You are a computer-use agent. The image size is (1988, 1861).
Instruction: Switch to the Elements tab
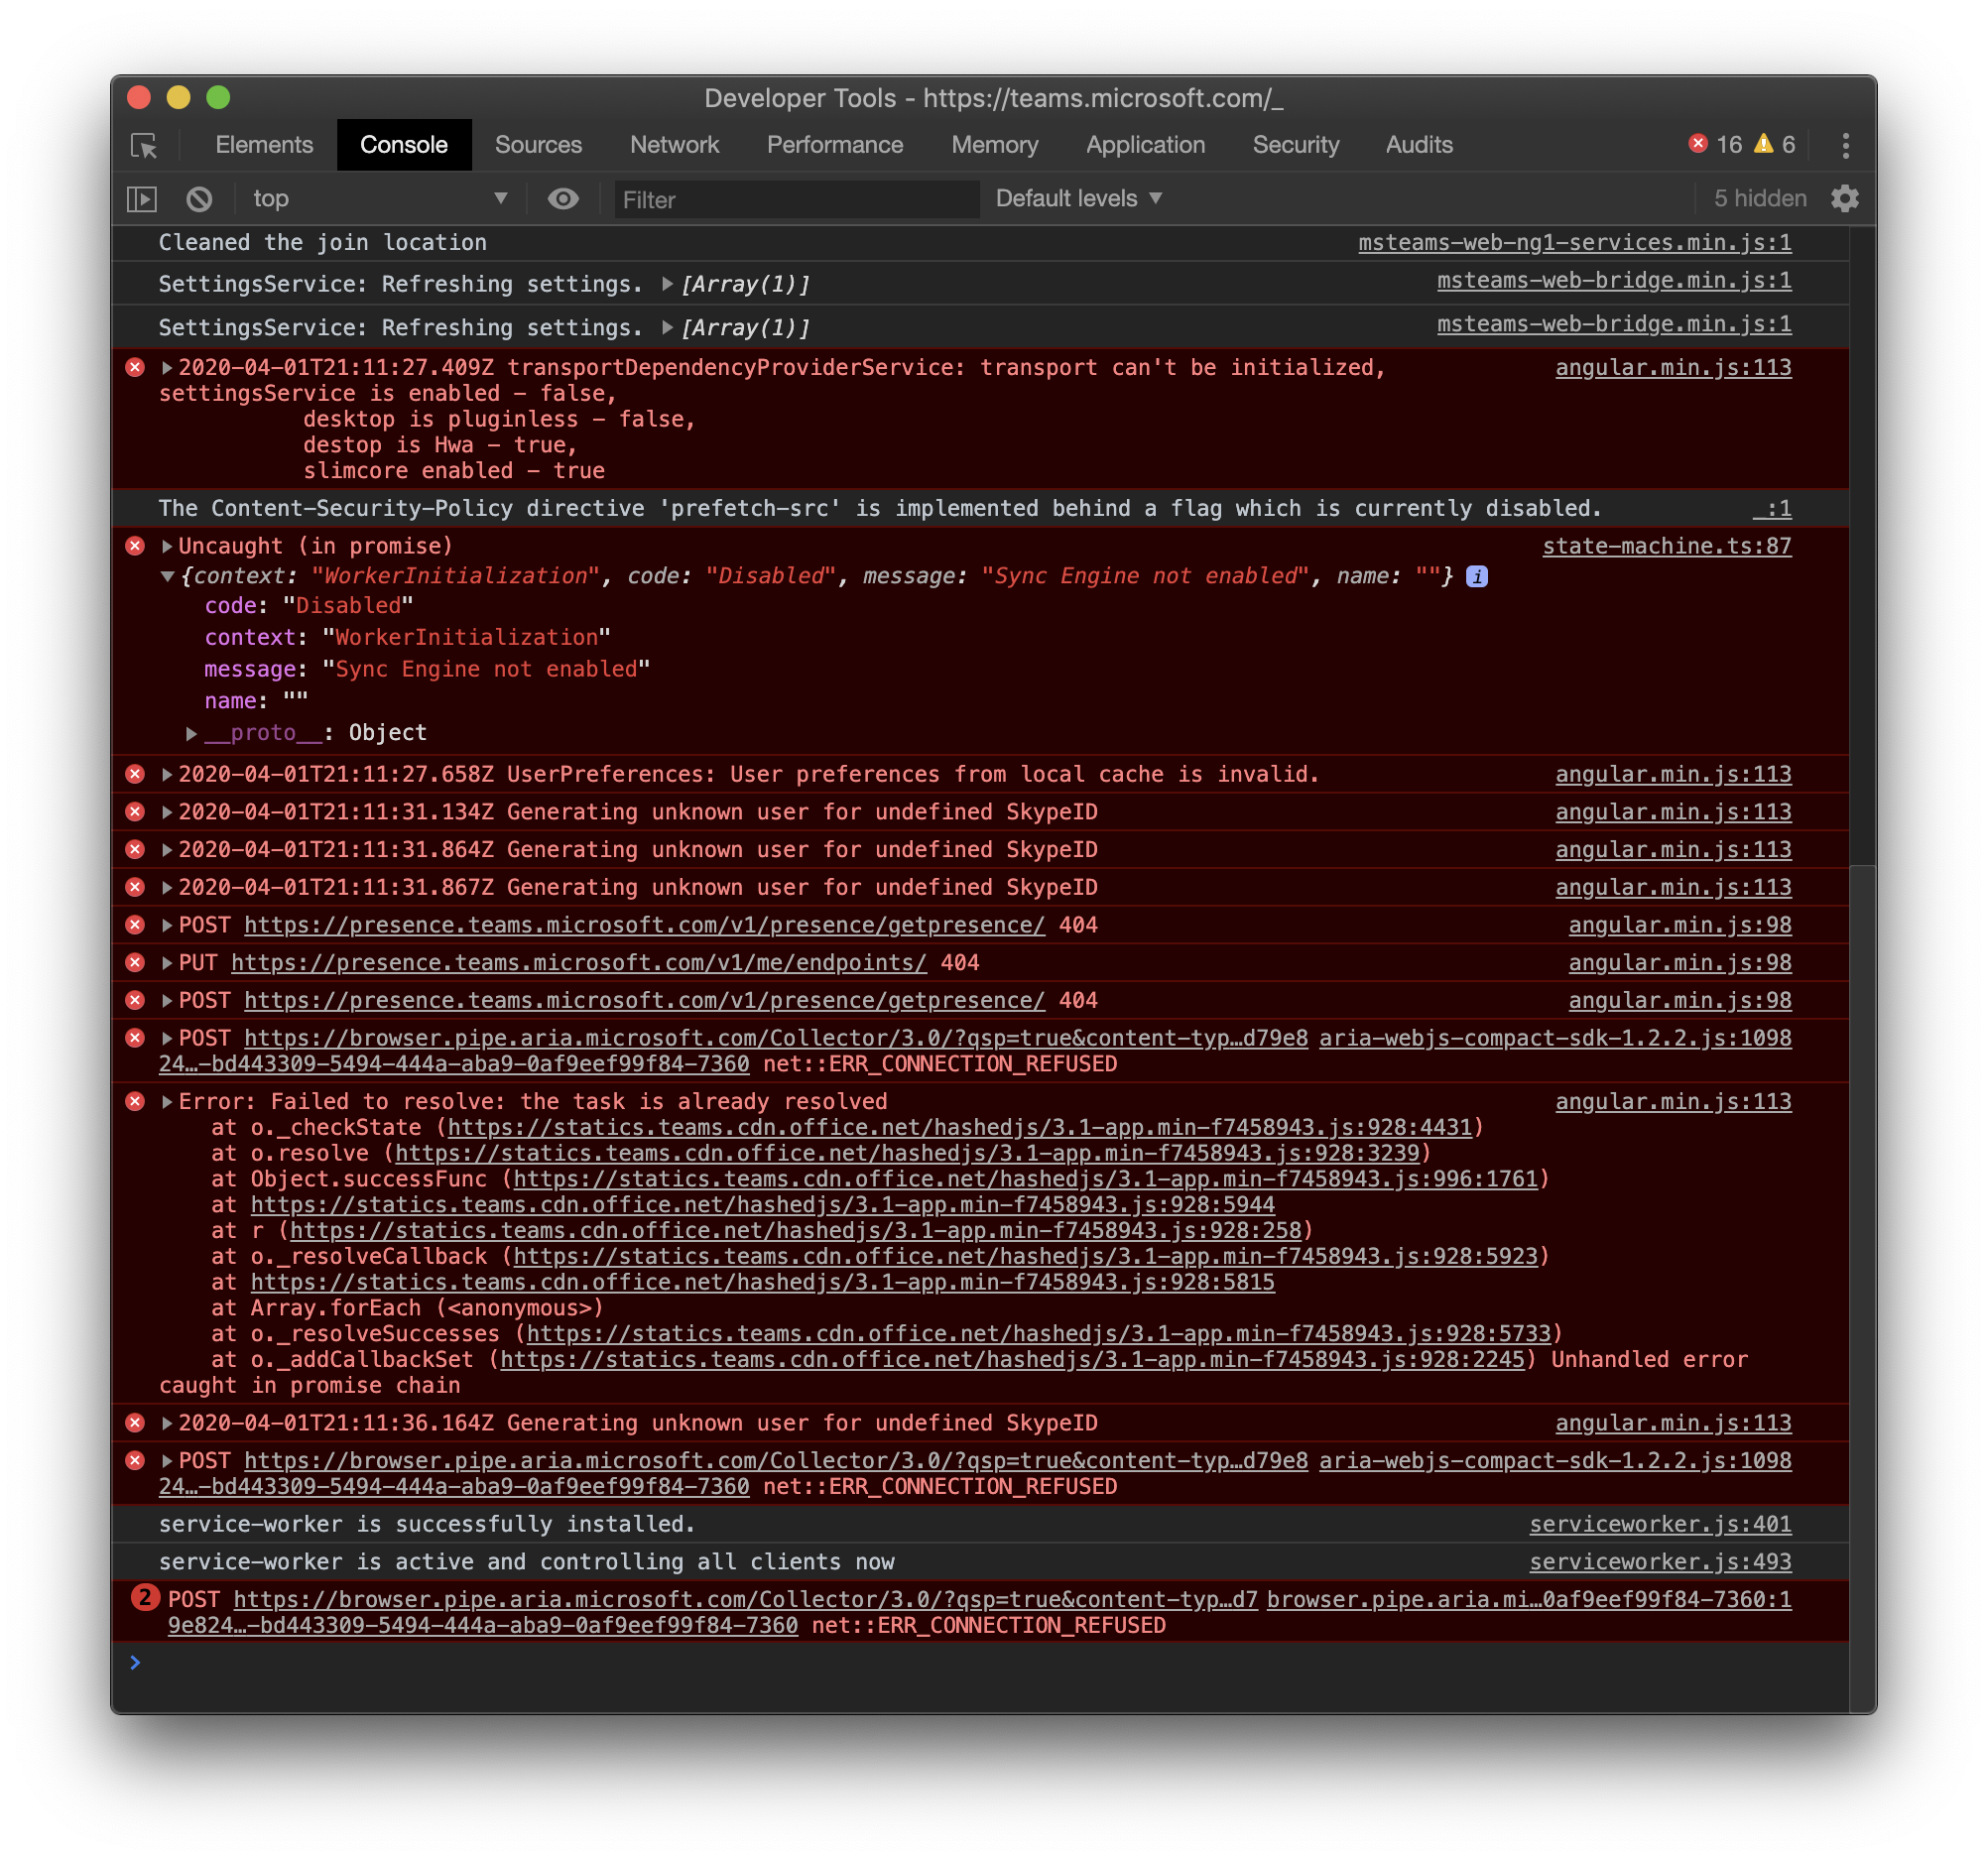point(264,145)
